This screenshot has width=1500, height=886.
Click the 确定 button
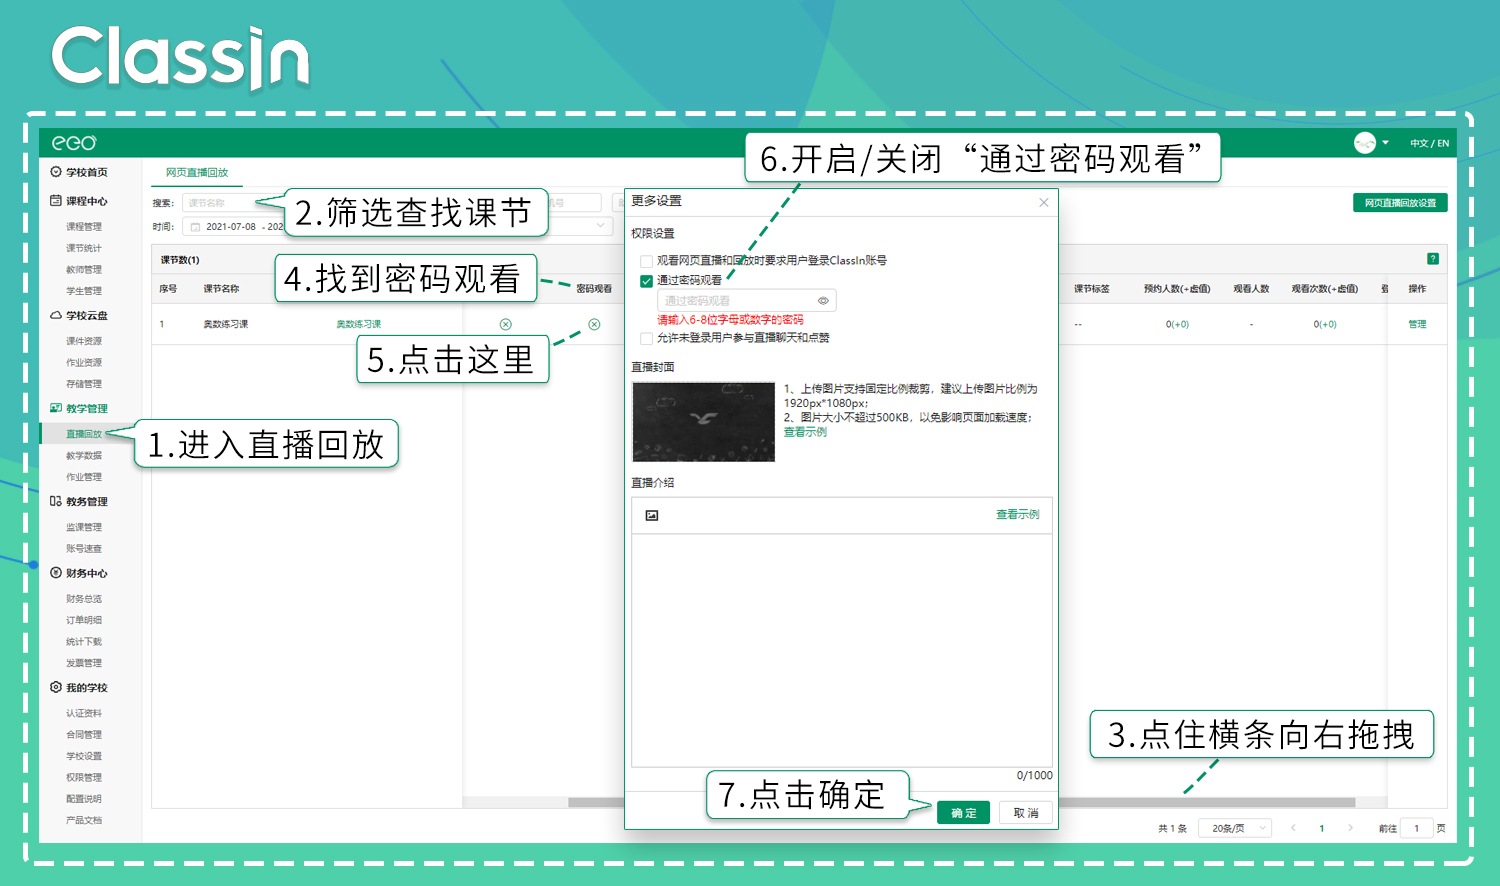coord(964,813)
